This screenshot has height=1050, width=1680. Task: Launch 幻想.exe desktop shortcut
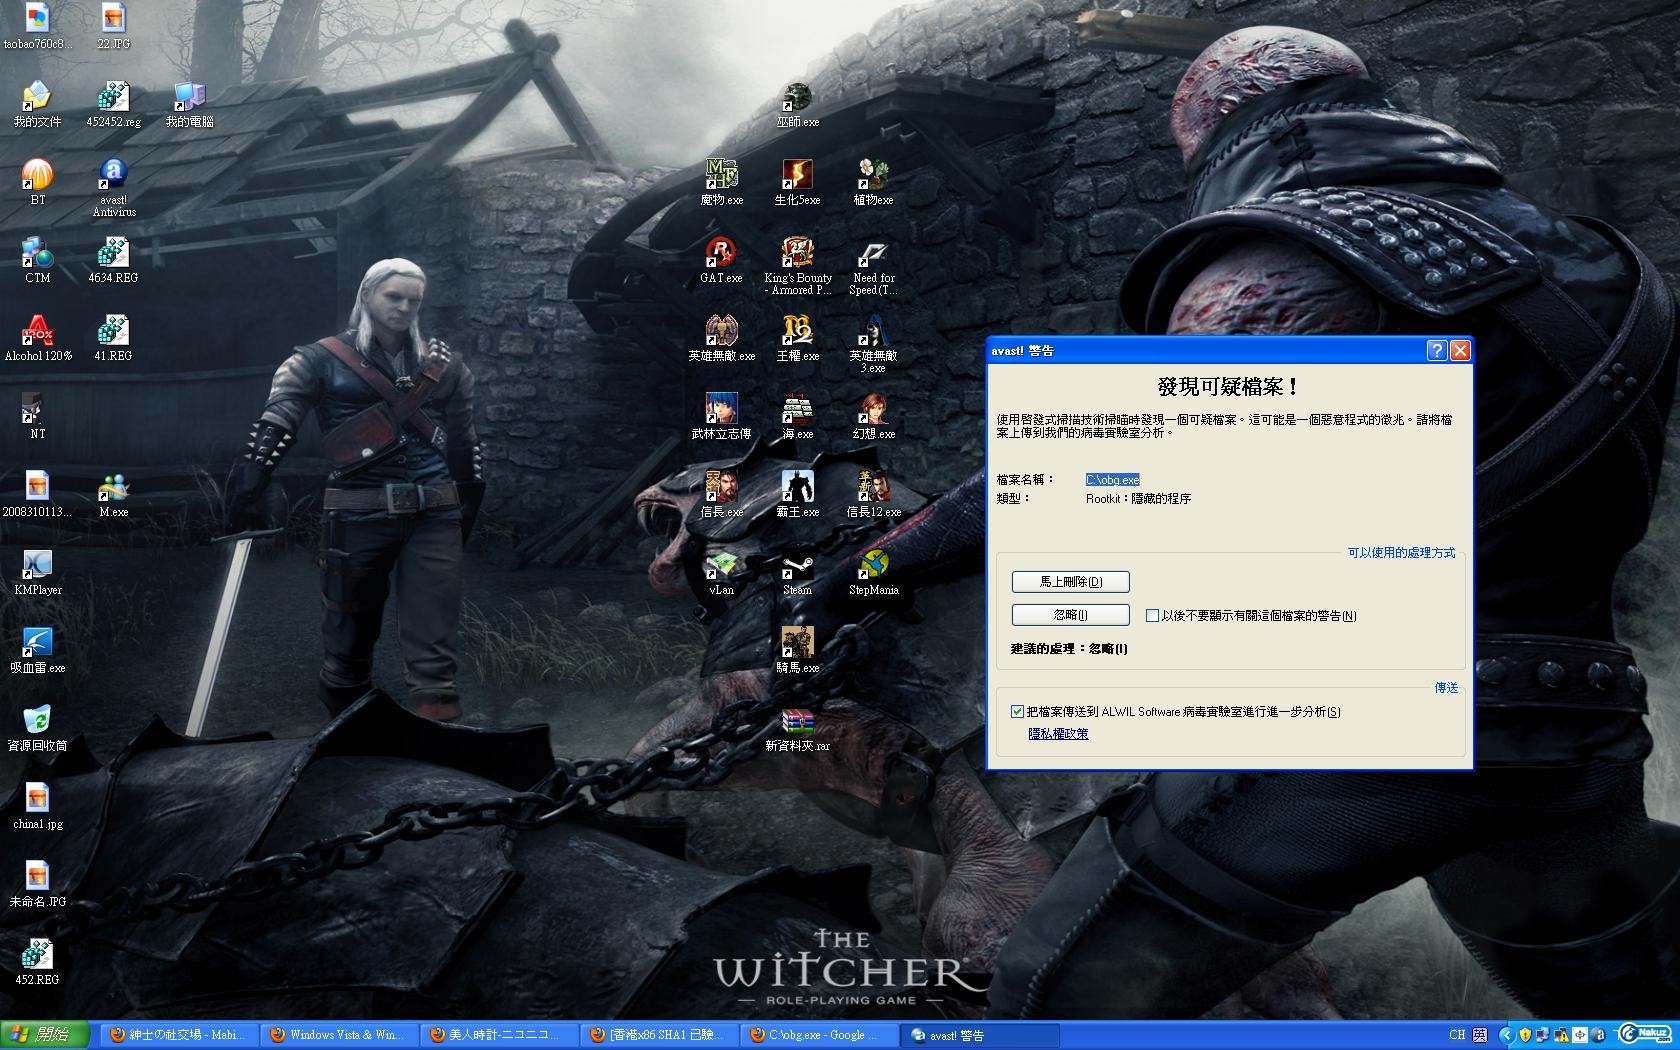[x=873, y=416]
